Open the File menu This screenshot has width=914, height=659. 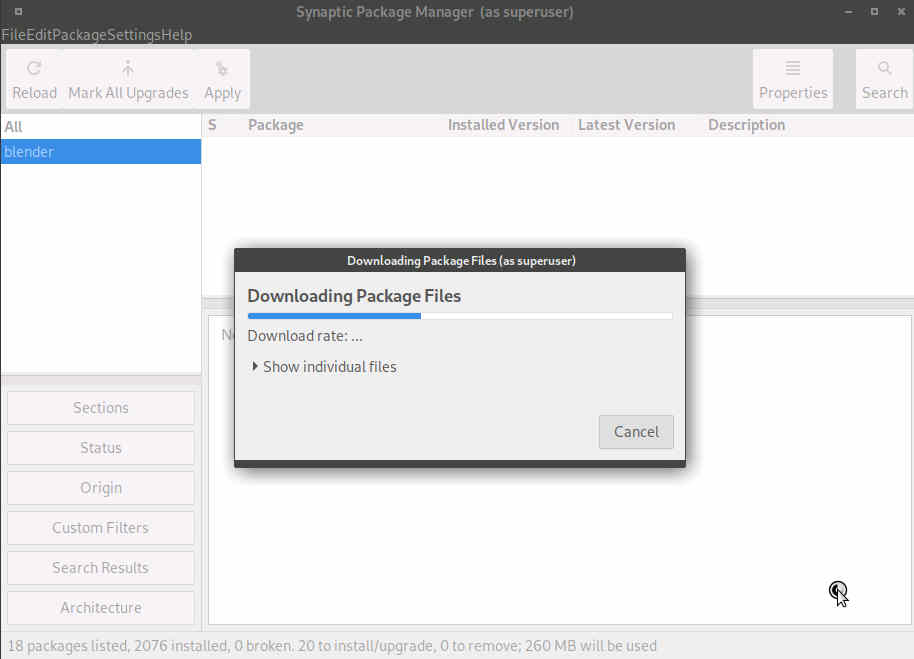coord(13,35)
